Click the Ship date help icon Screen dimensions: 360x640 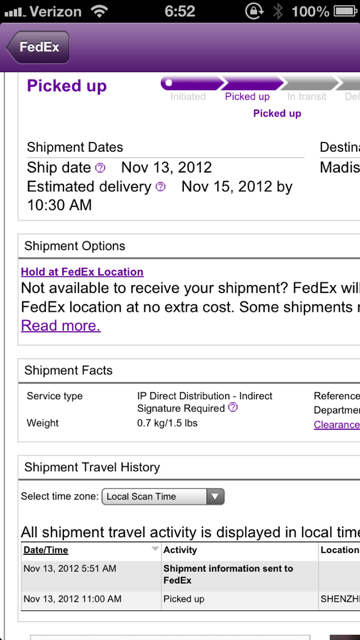(100, 168)
